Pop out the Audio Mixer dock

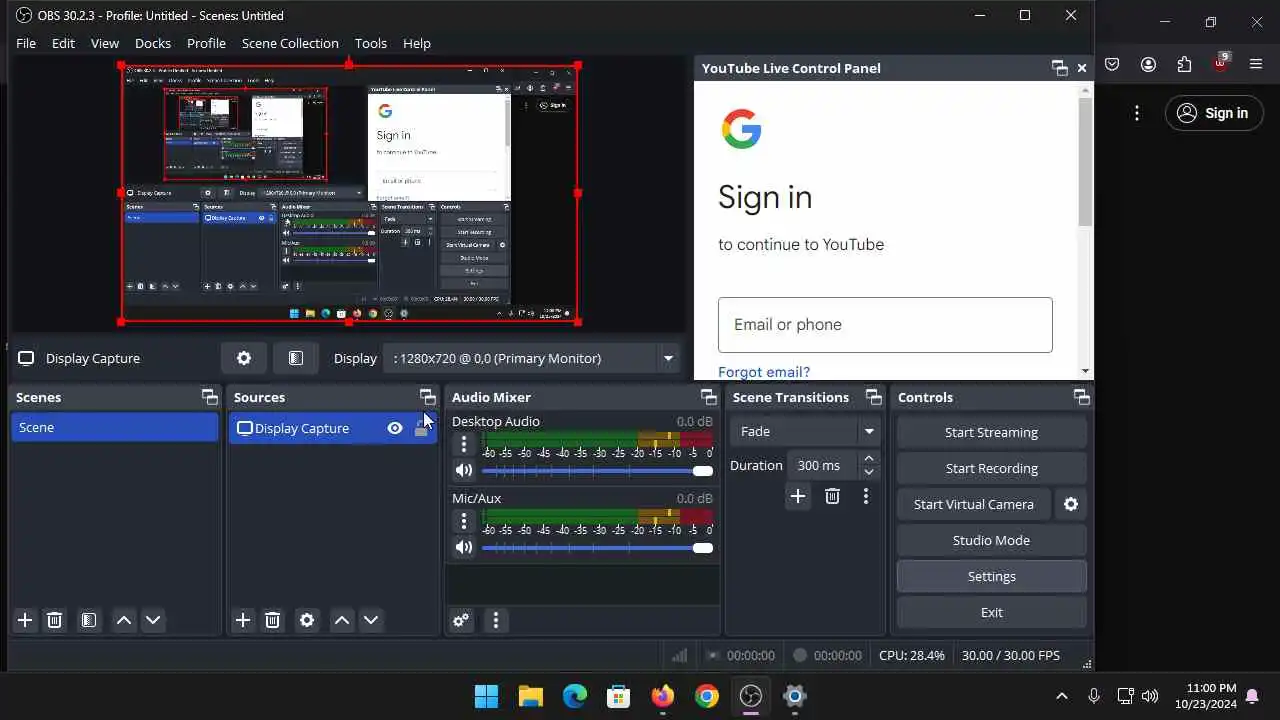(708, 397)
